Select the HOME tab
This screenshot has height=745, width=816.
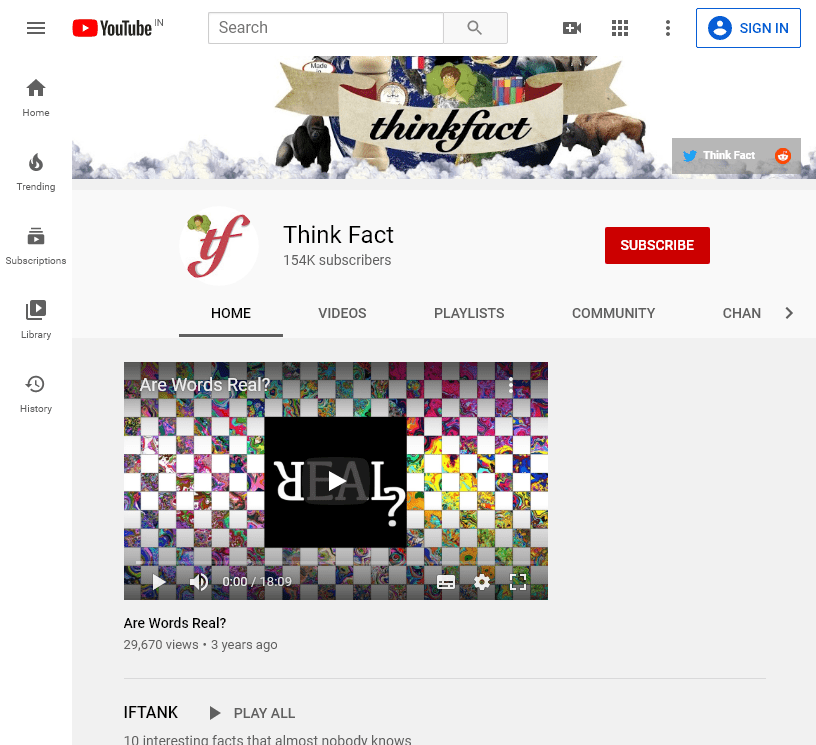pos(231,313)
